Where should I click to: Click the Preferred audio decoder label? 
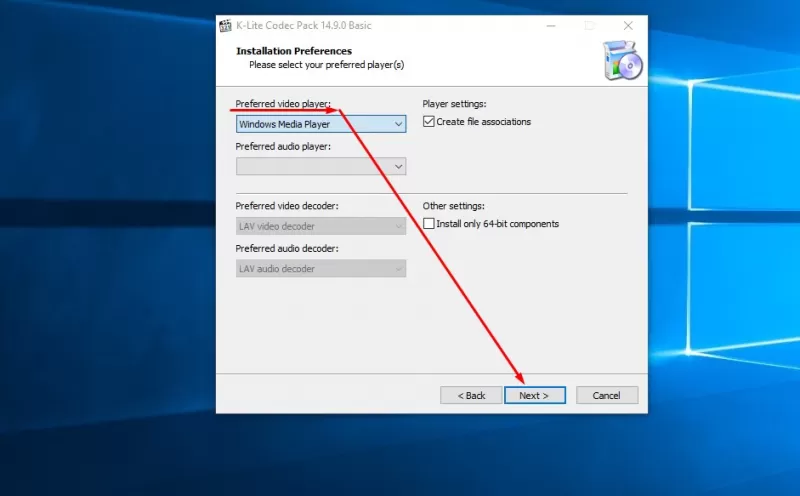point(287,249)
